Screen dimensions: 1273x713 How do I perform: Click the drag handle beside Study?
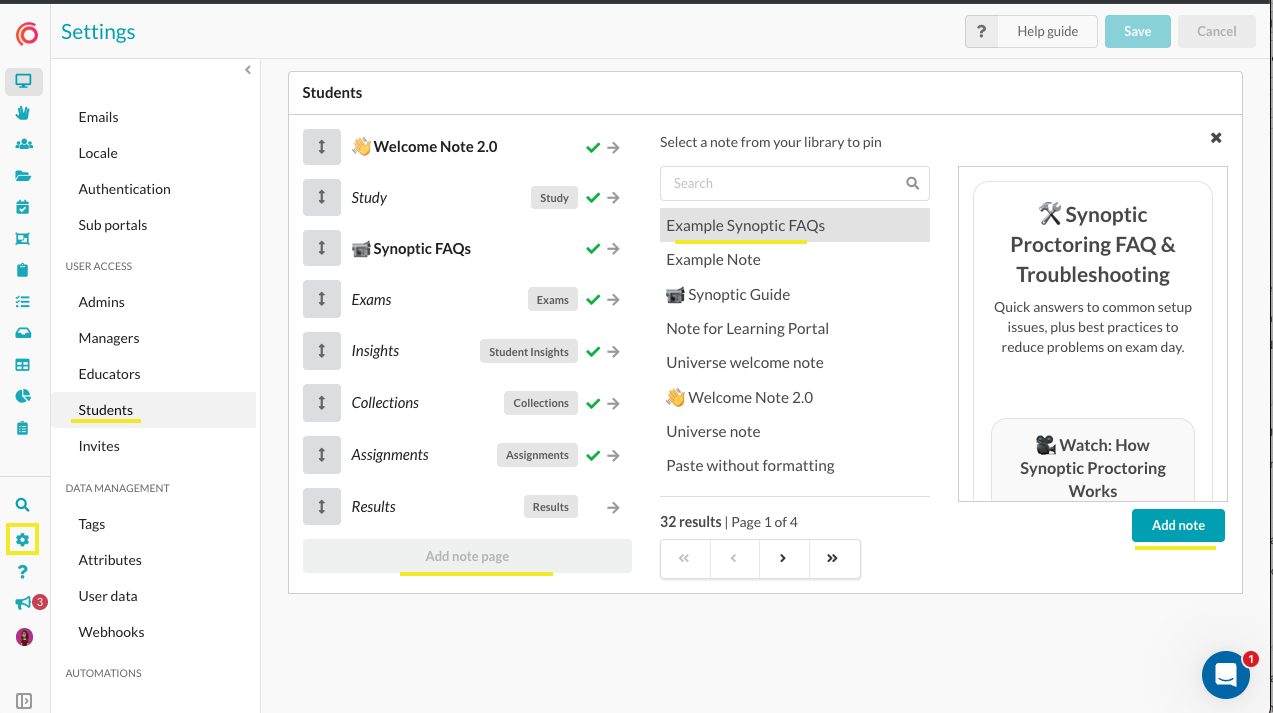point(321,198)
